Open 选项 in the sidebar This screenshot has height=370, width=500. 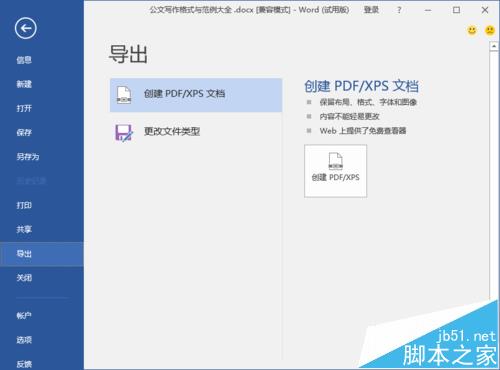(x=24, y=340)
